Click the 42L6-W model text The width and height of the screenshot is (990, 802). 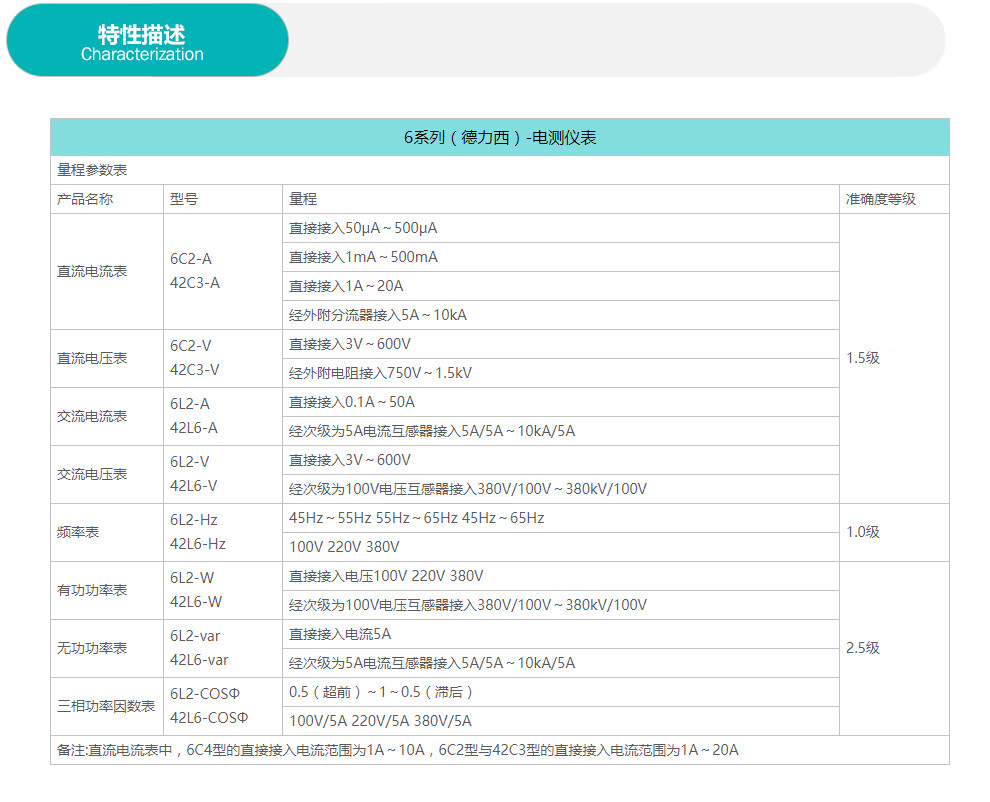pyautogui.click(x=196, y=602)
